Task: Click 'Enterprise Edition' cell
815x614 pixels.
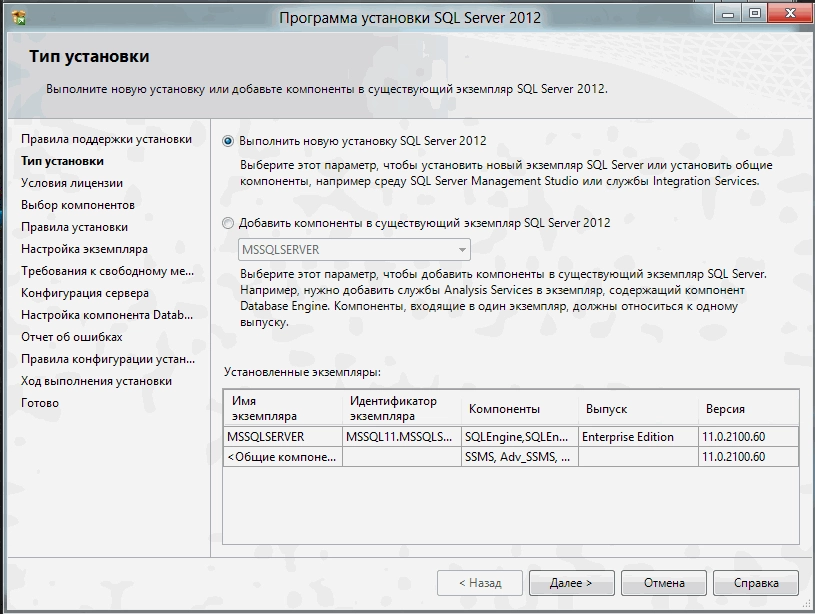Action: coord(638,437)
